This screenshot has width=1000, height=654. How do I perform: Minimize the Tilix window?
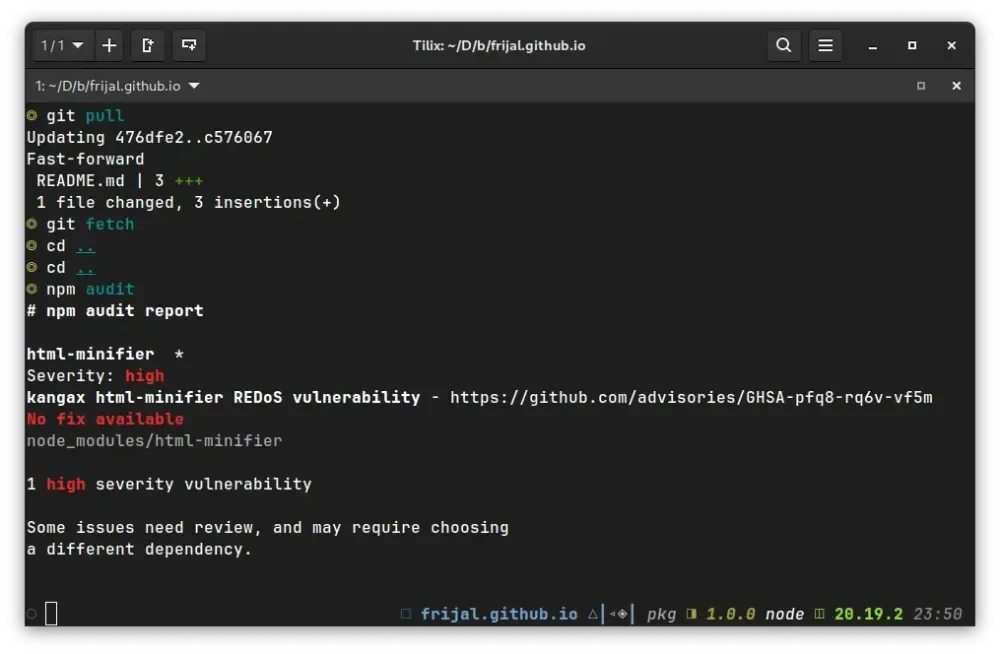click(x=872, y=46)
